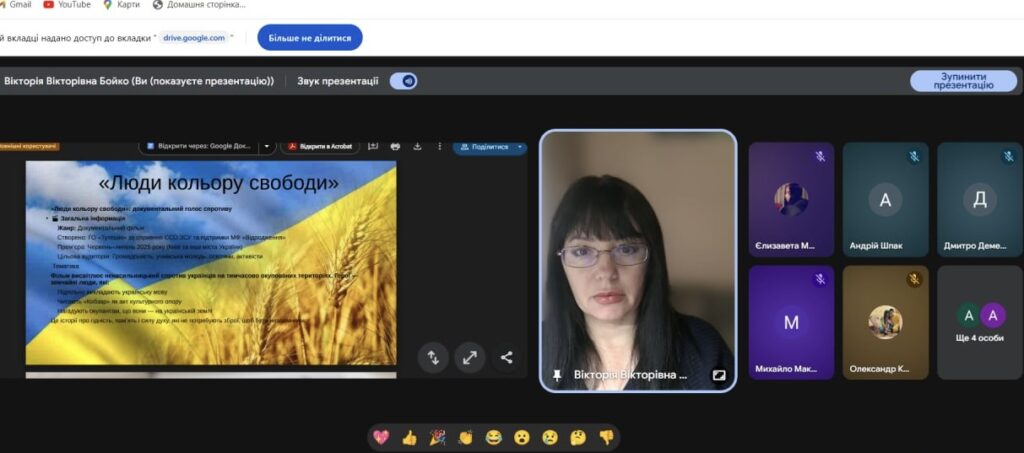The image size is (1024, 453).
Task: Expand the Поділитися dropdown arrow
Action: 520,146
